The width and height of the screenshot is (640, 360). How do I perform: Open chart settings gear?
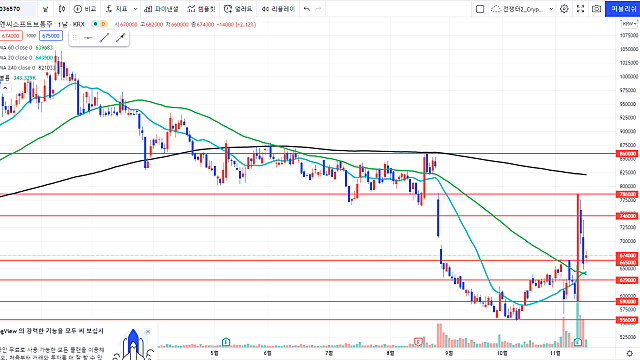(x=564, y=9)
